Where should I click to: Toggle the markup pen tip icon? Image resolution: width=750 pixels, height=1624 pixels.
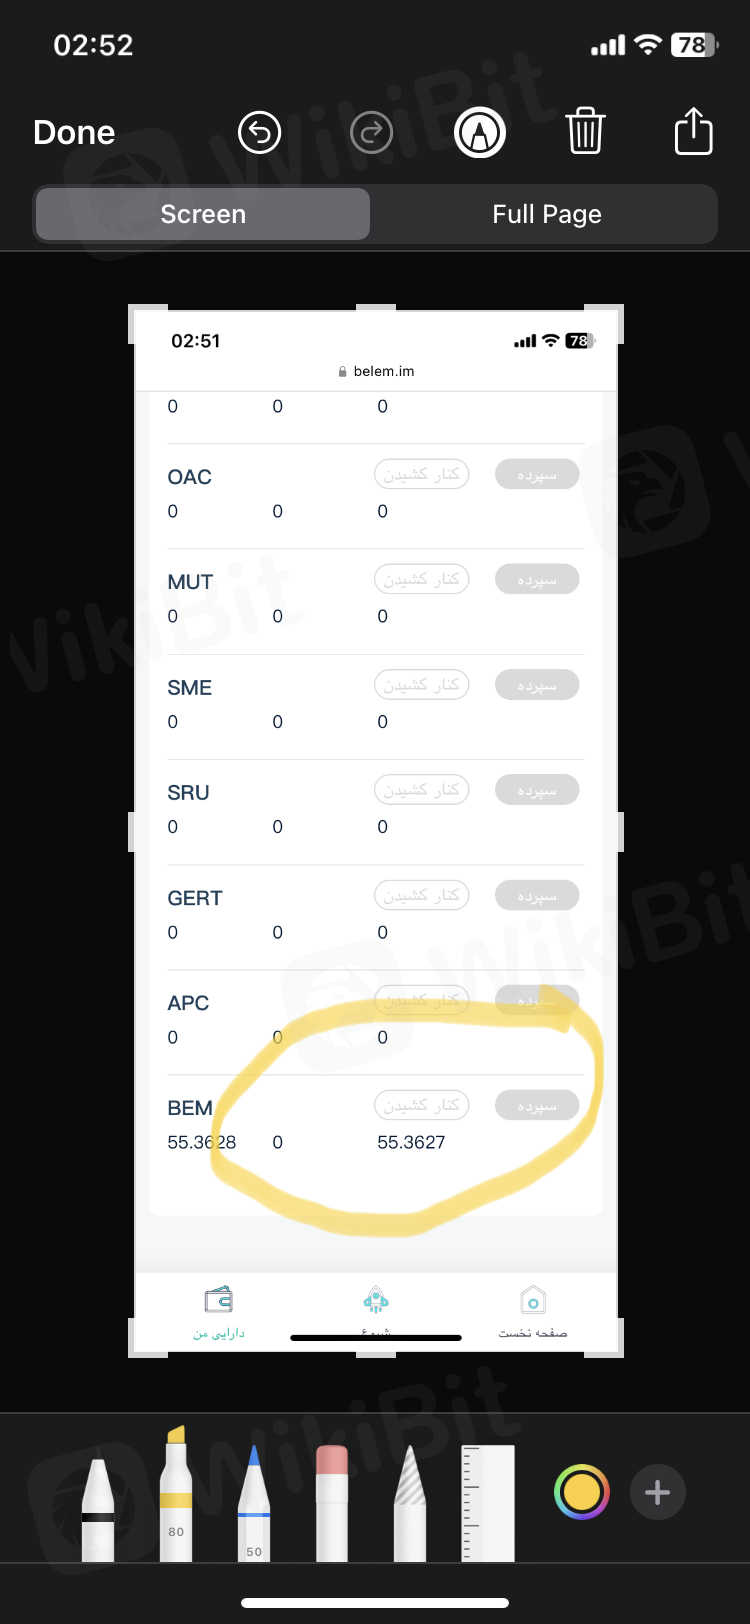point(480,133)
